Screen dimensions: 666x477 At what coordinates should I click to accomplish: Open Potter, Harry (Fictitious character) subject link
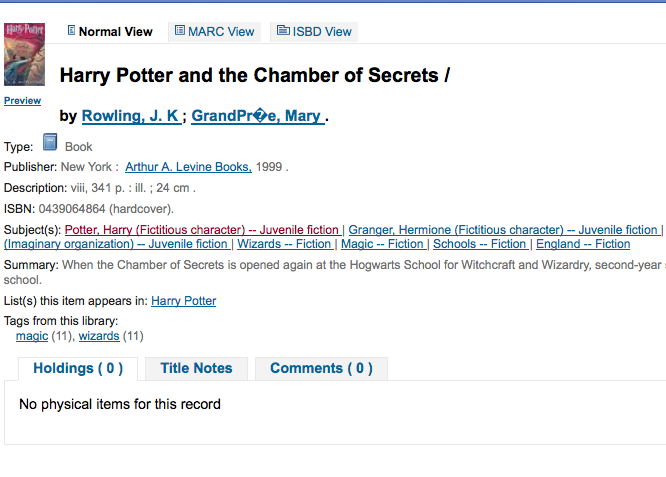(203, 230)
